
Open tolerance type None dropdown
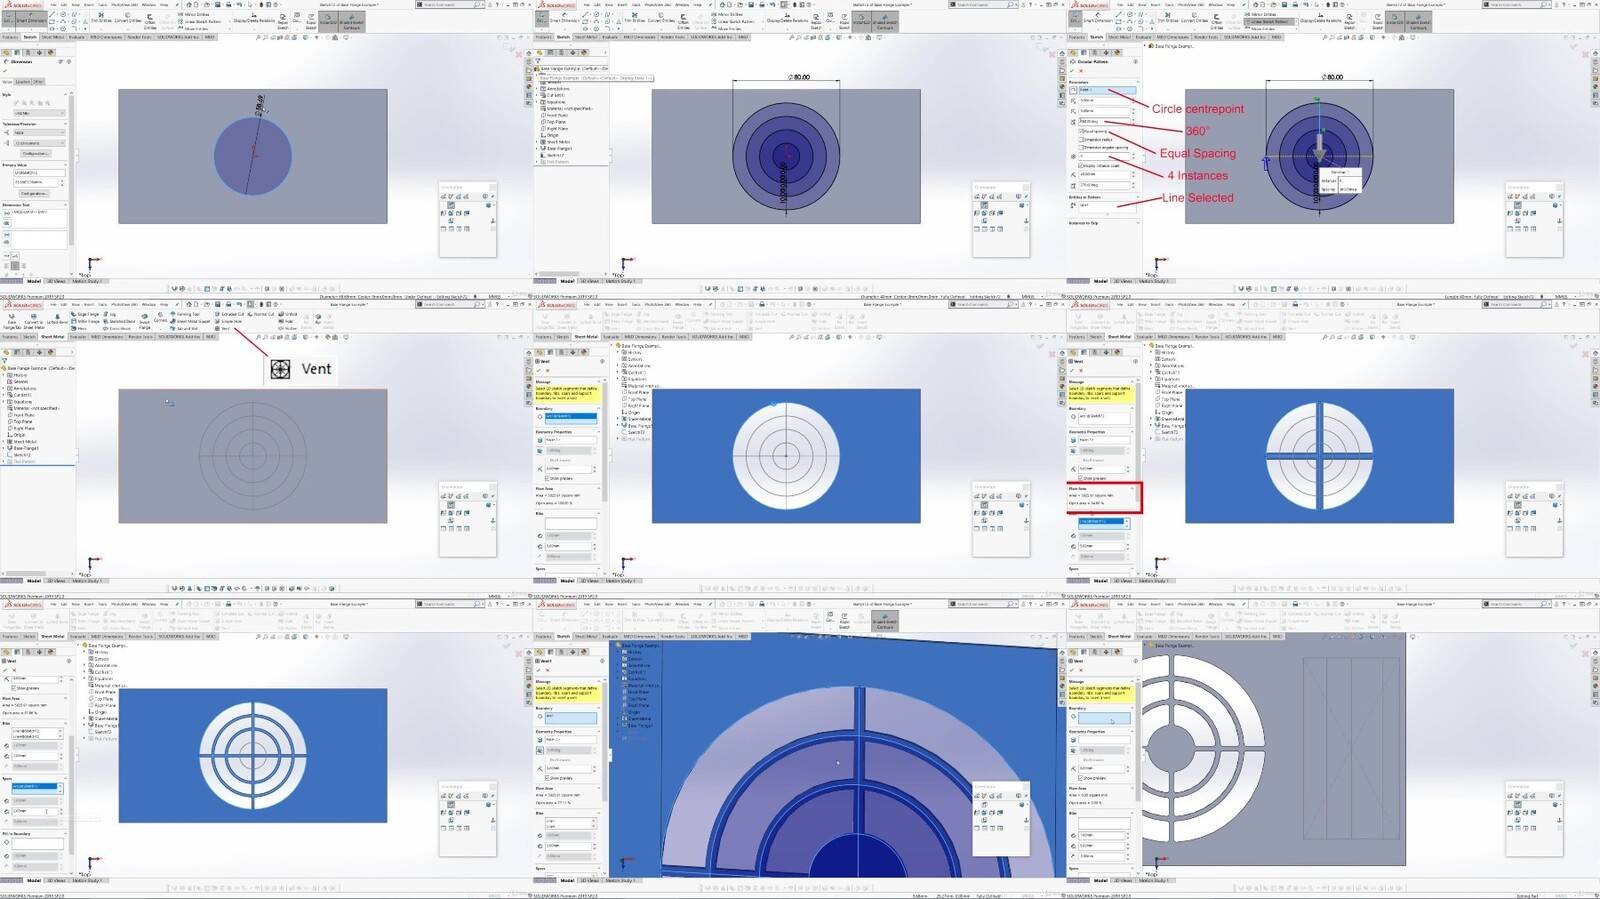(39, 132)
